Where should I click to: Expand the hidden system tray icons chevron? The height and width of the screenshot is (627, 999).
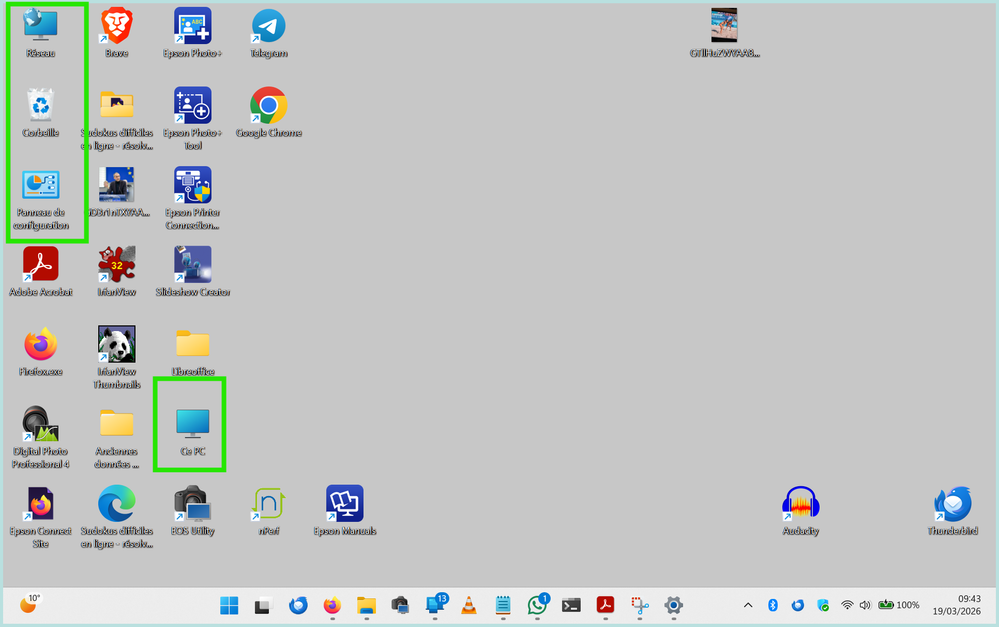[748, 605]
